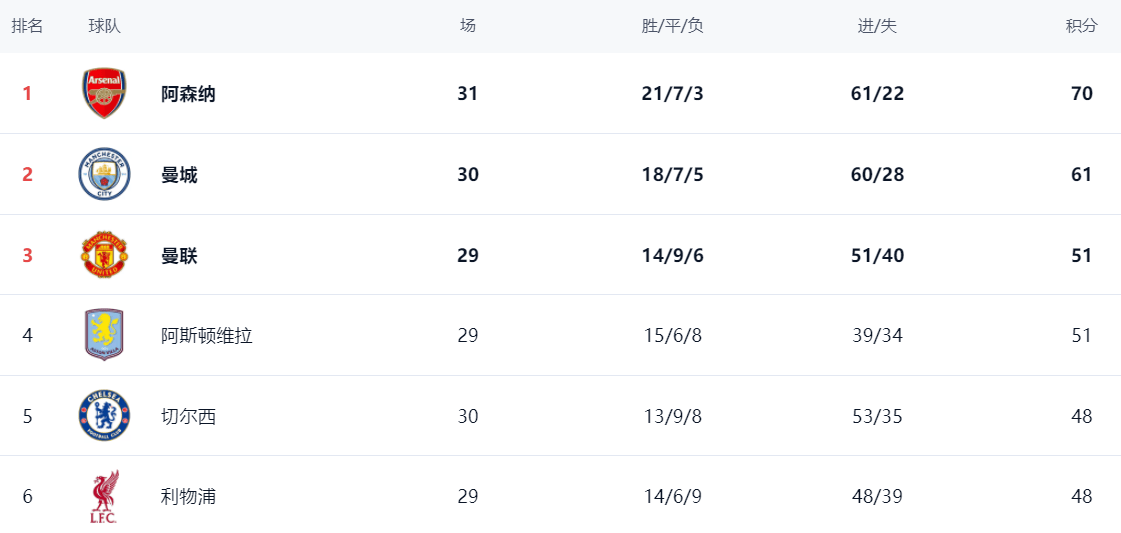Select the 曼联 team name

point(179,255)
